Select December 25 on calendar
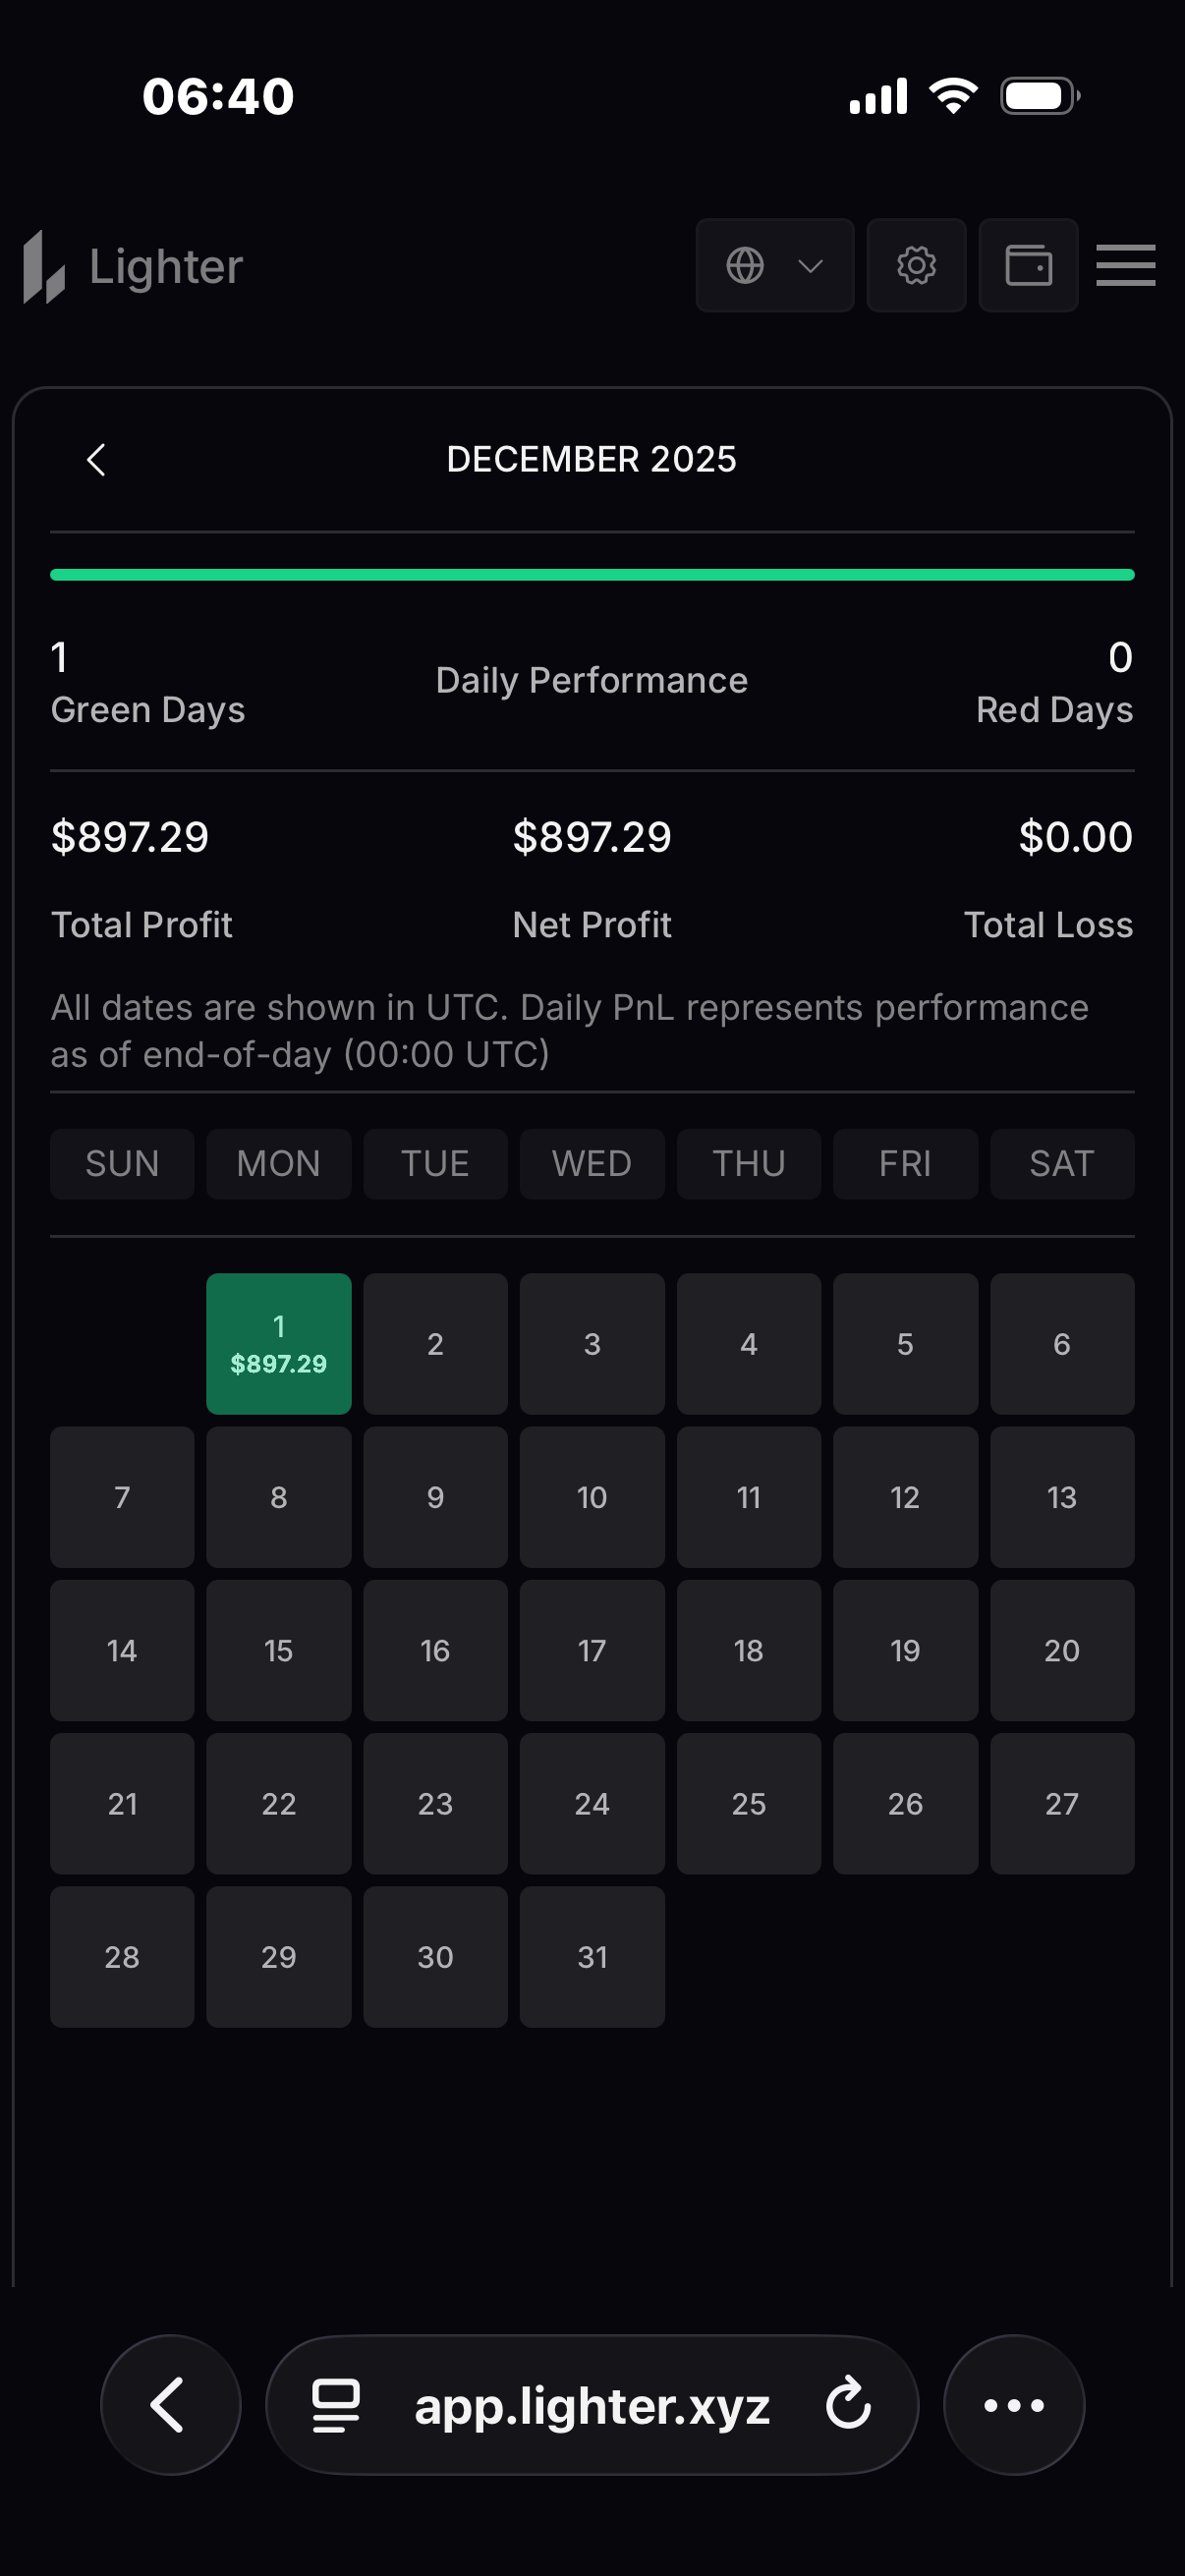This screenshot has height=2576, width=1185. pos(748,1803)
